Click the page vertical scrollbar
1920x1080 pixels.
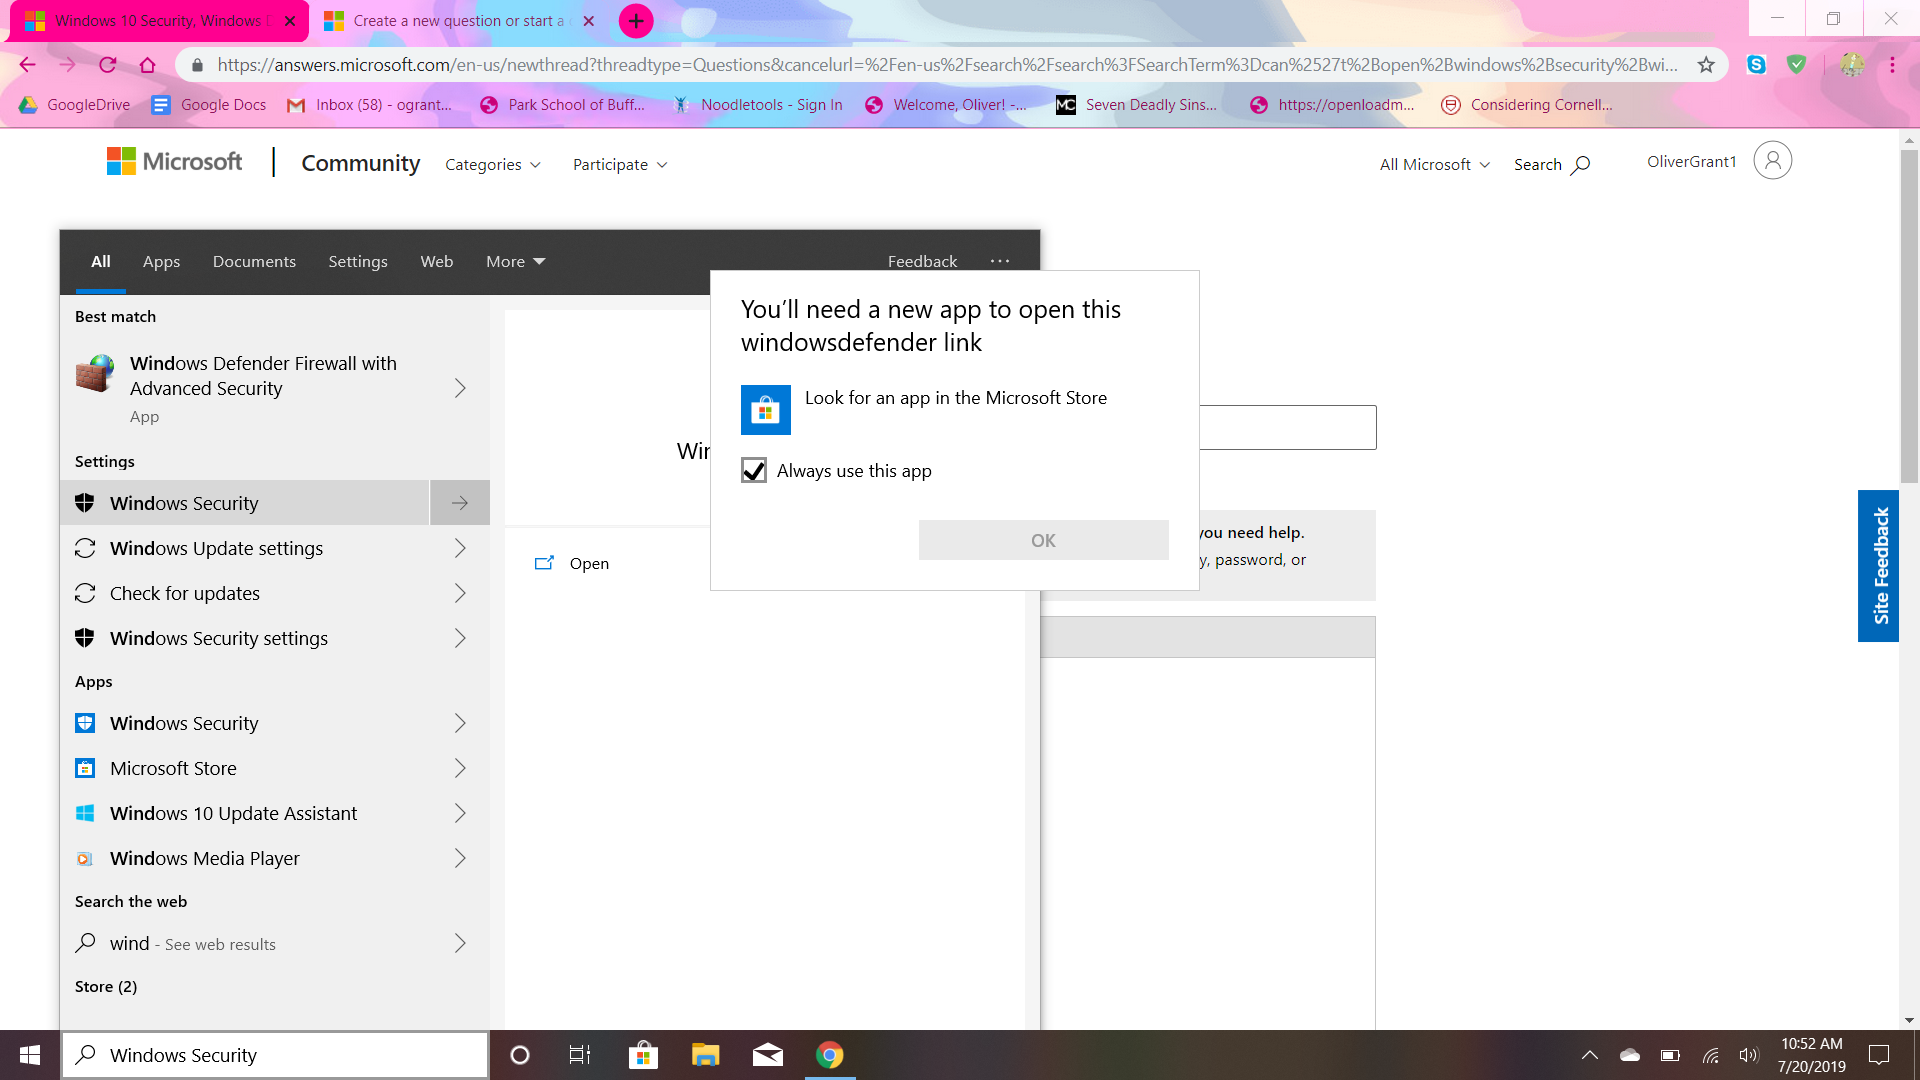point(1909,316)
